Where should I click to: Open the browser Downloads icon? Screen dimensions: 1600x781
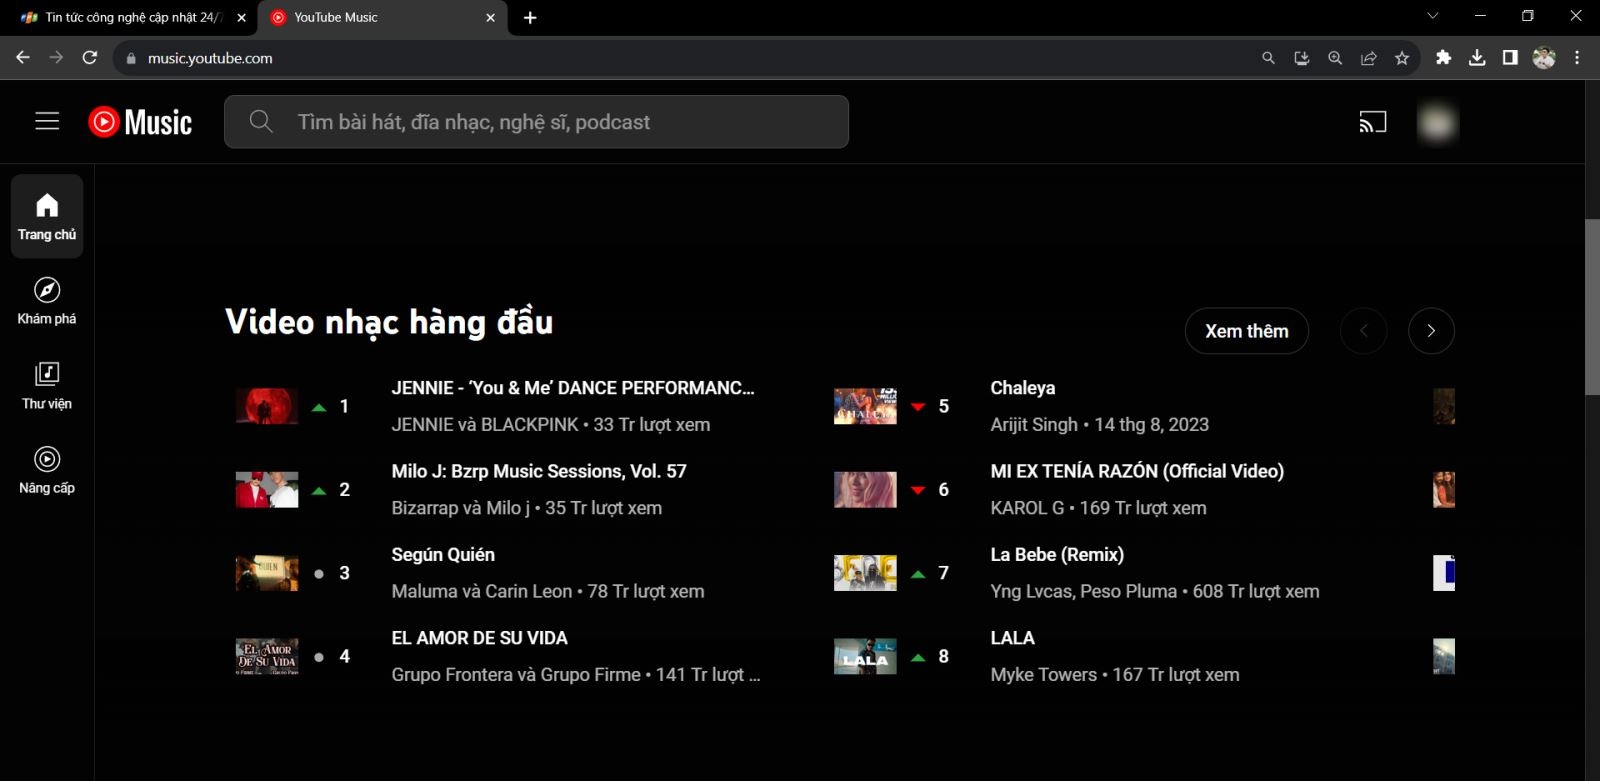(1477, 58)
